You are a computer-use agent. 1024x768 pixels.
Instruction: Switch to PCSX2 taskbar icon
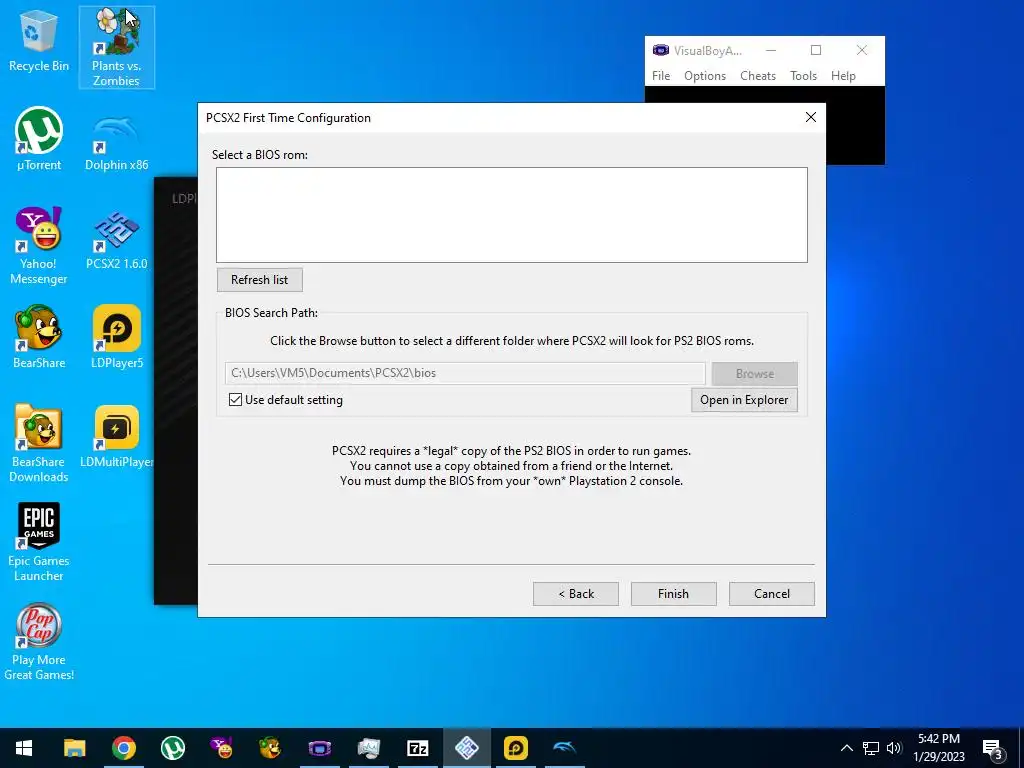pyautogui.click(x=467, y=748)
